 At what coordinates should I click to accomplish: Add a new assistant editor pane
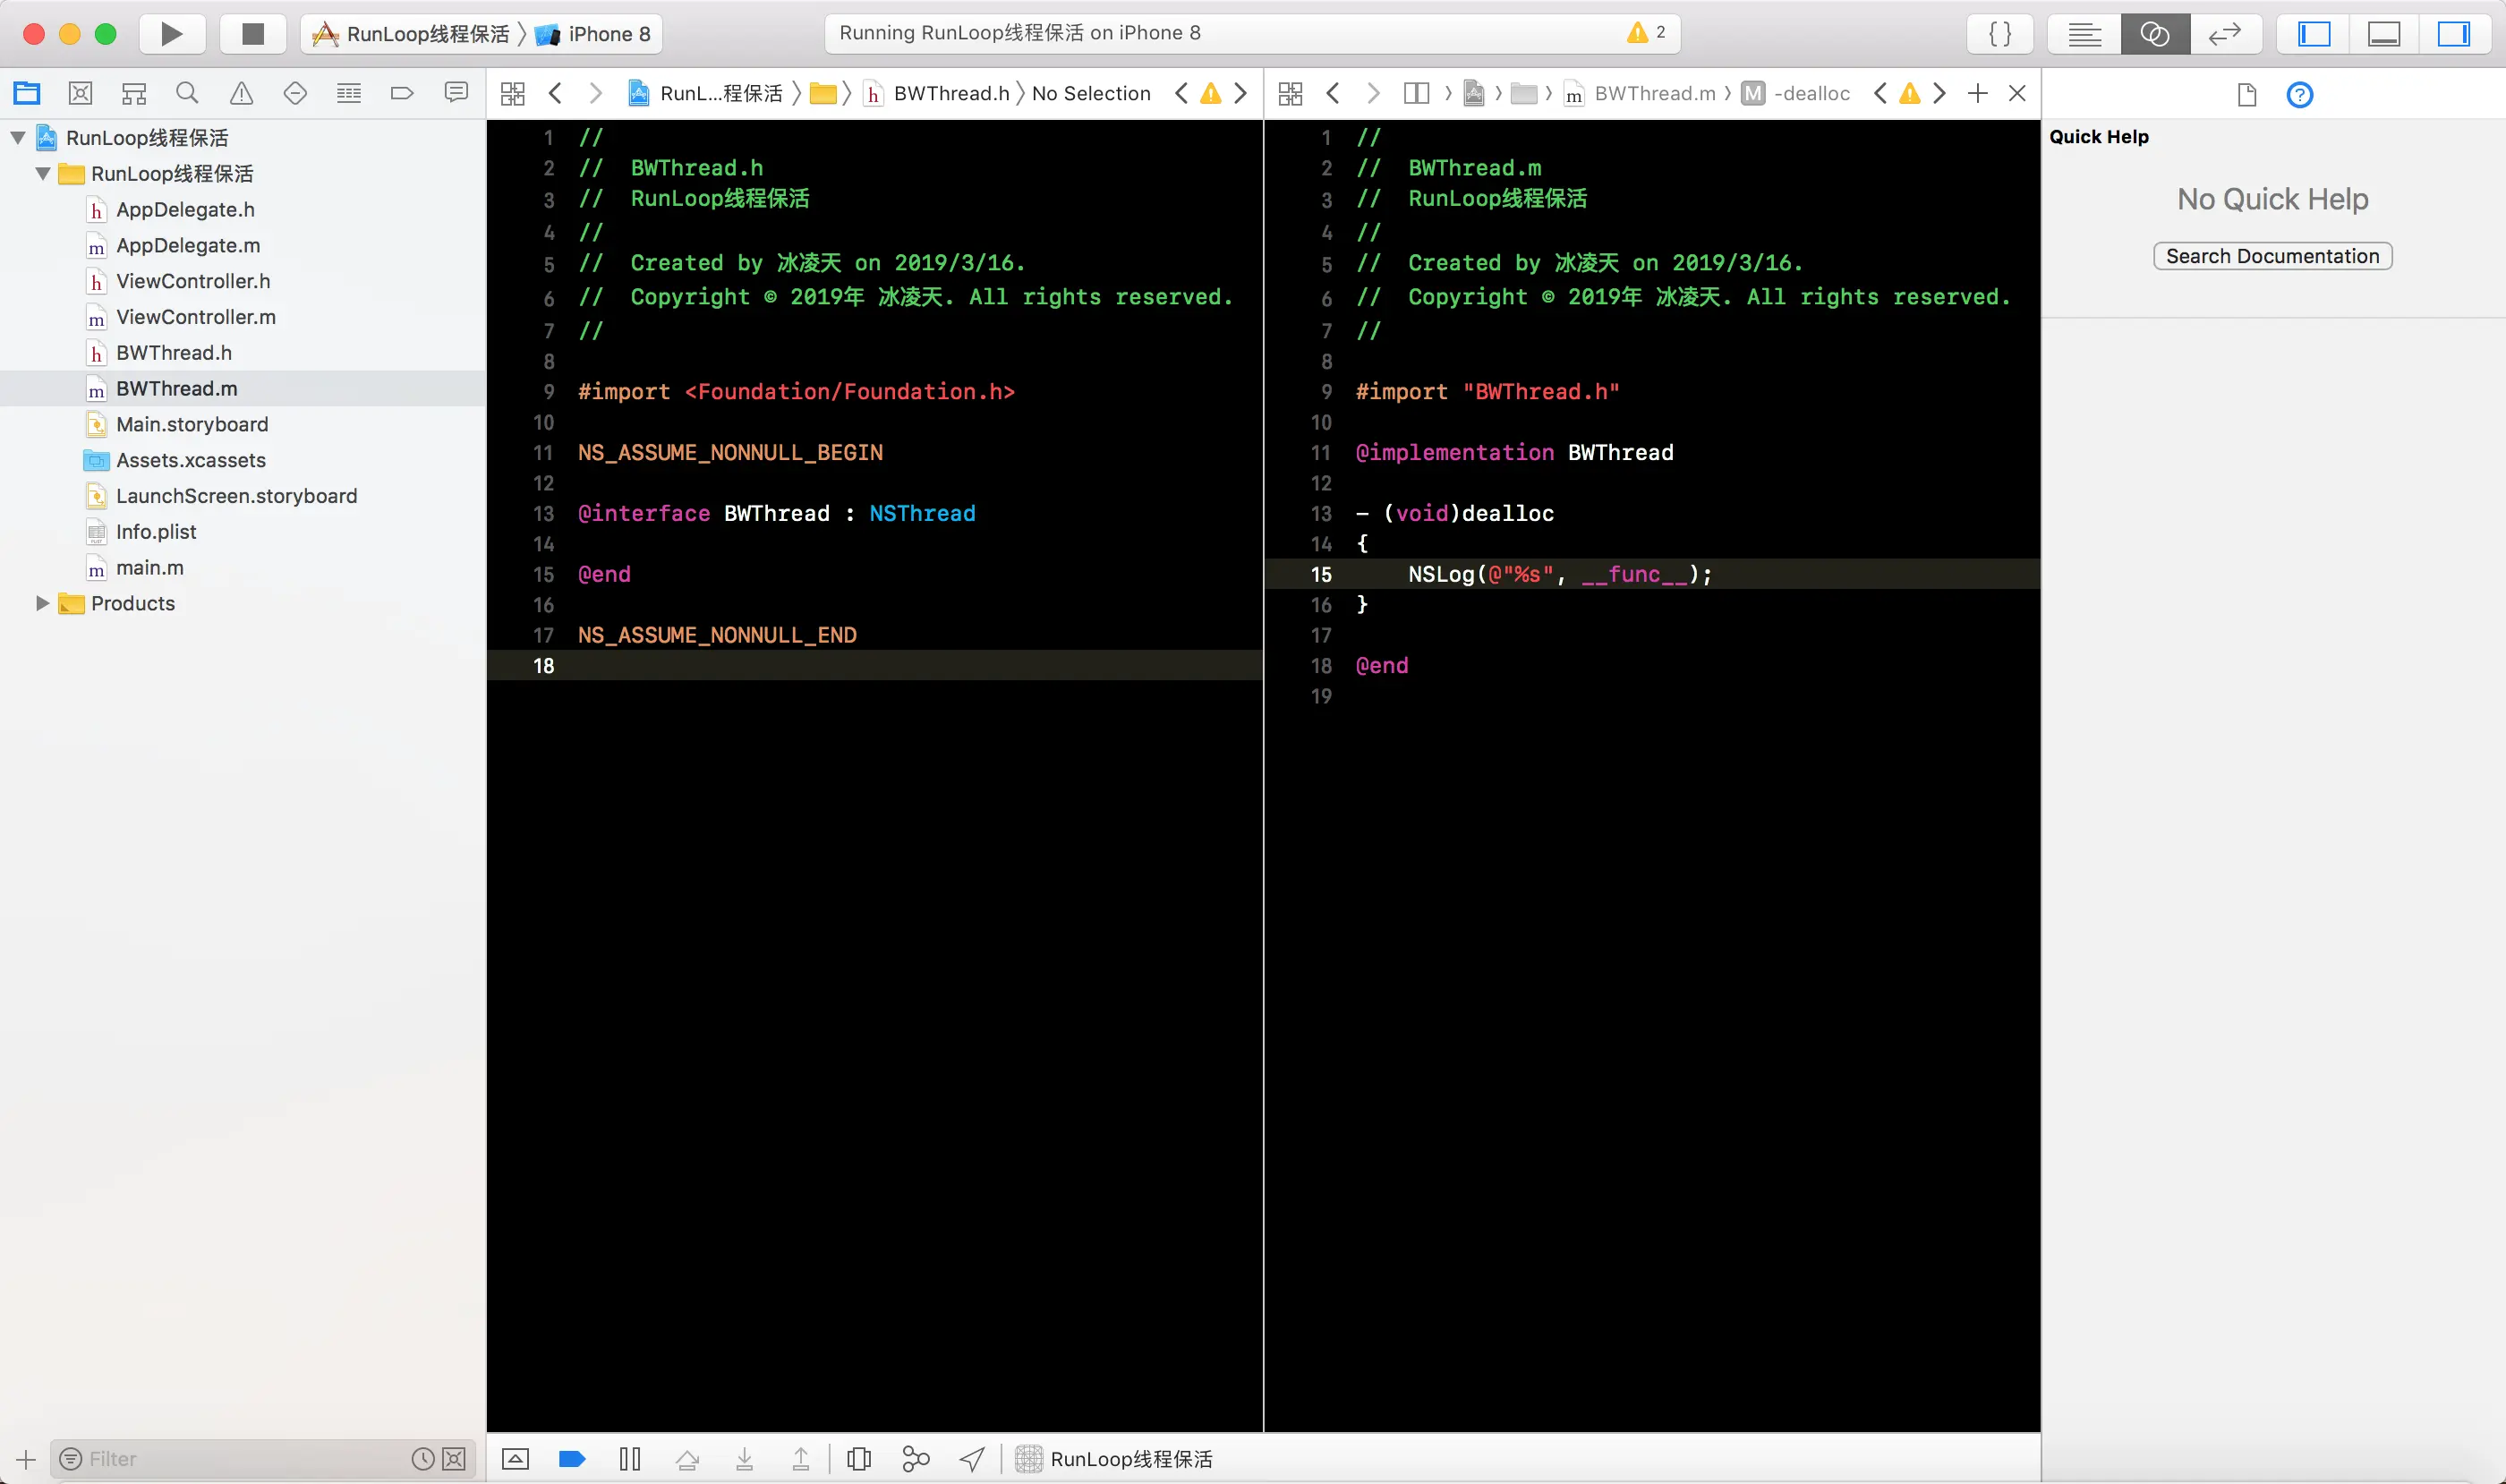pos(1977,94)
